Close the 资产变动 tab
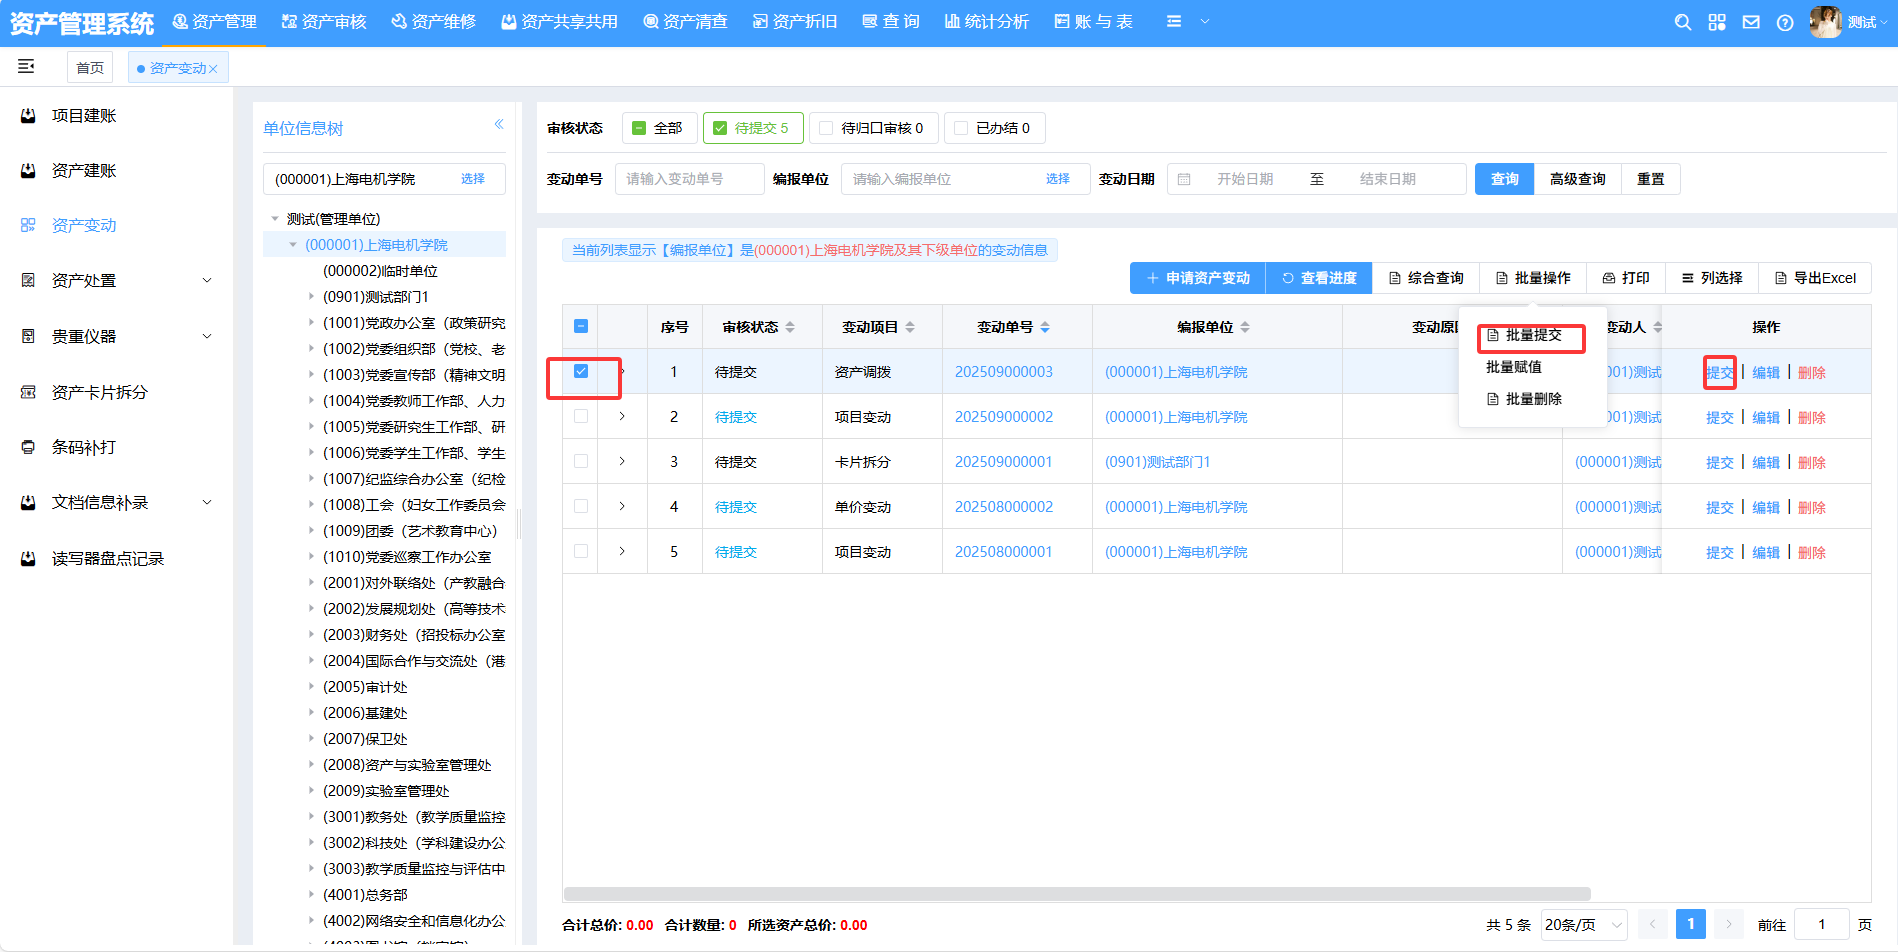This screenshot has height=952, width=1898. (213, 69)
